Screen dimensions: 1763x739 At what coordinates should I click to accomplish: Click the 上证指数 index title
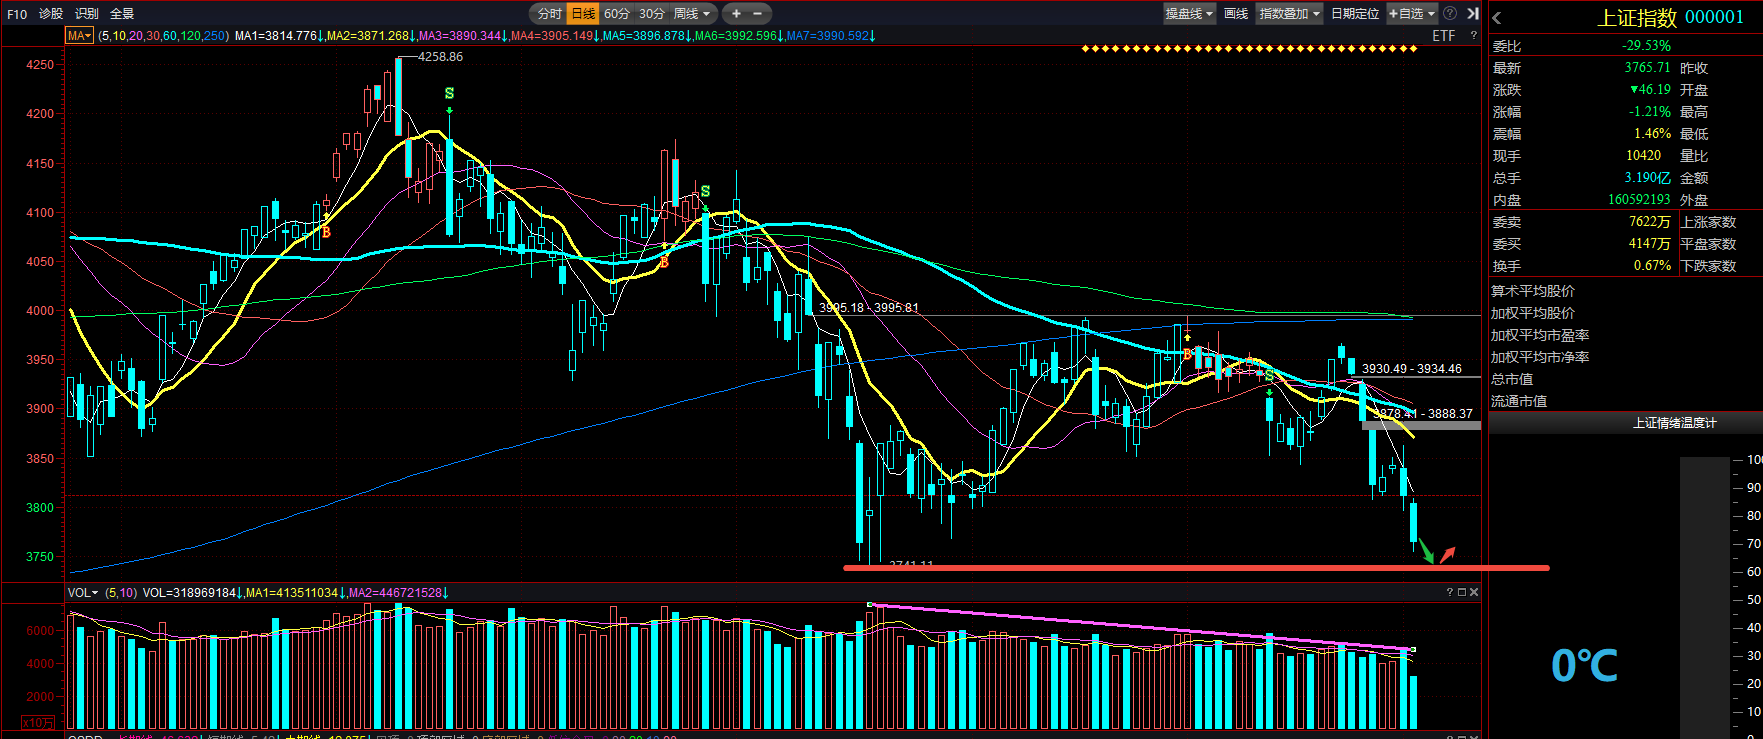pos(1637,18)
